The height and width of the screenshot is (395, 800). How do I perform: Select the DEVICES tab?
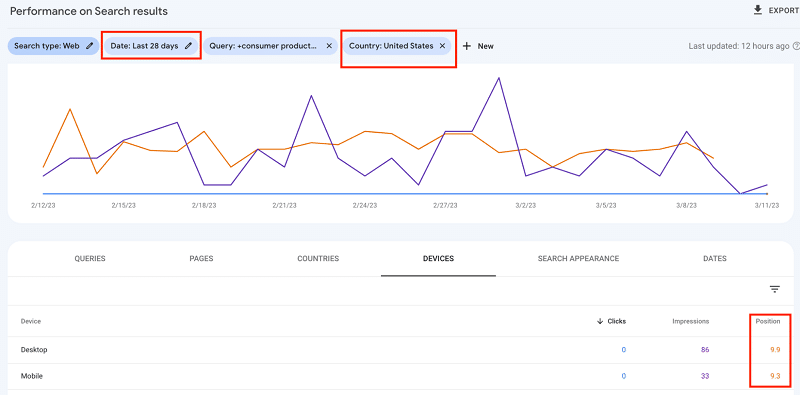coord(438,259)
